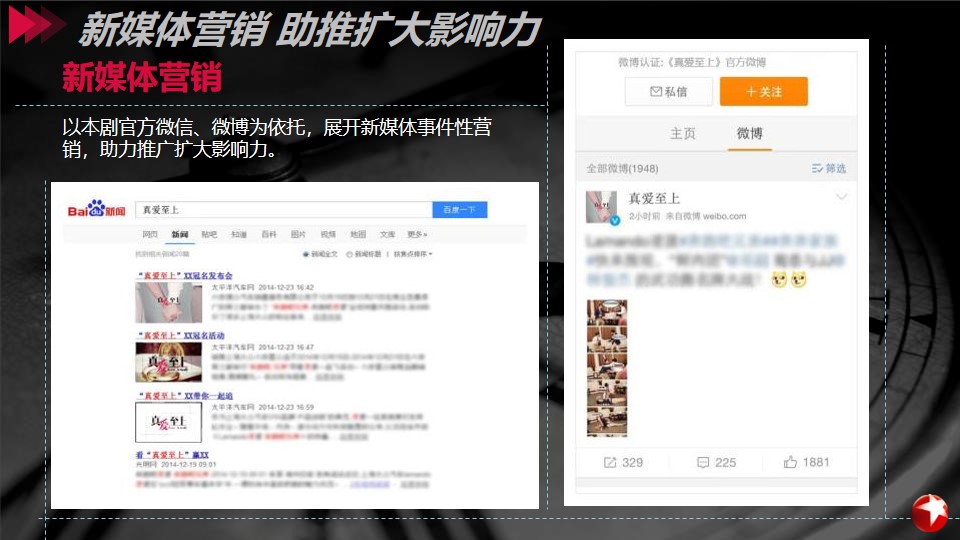Open the 图片 tab

click(x=298, y=234)
